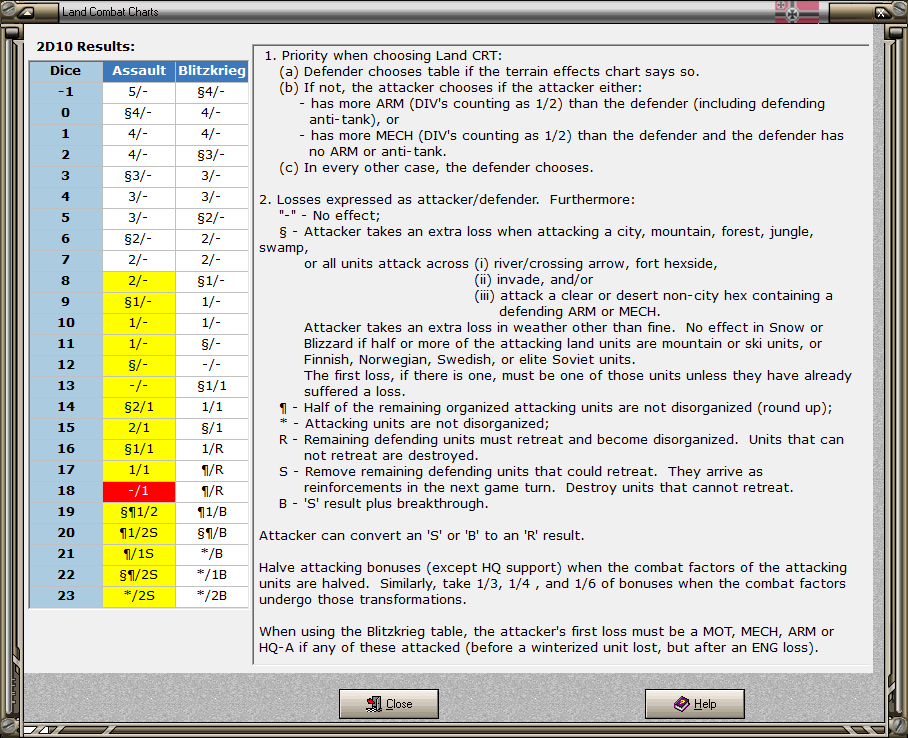Image resolution: width=908 pixels, height=738 pixels.
Task: Click 'Attacker can convert an S or B' sentence
Action: (x=422, y=536)
